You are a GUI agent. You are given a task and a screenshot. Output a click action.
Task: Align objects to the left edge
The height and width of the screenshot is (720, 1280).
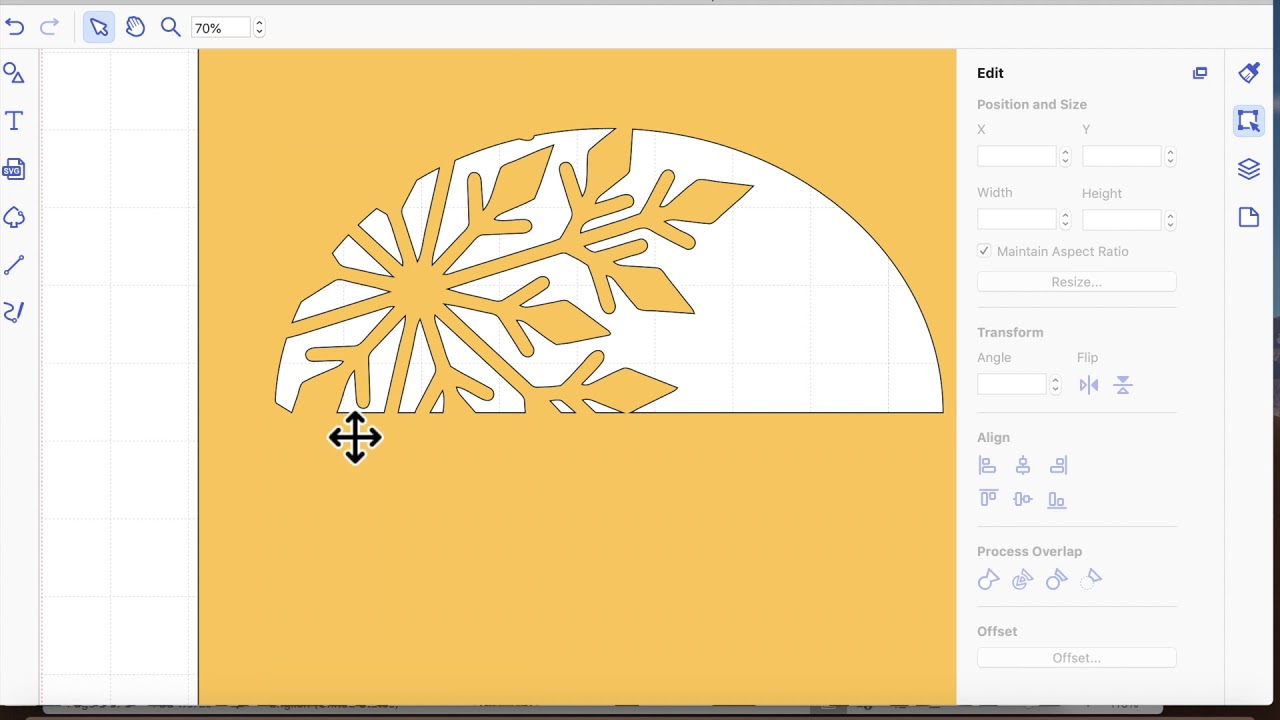coord(987,465)
